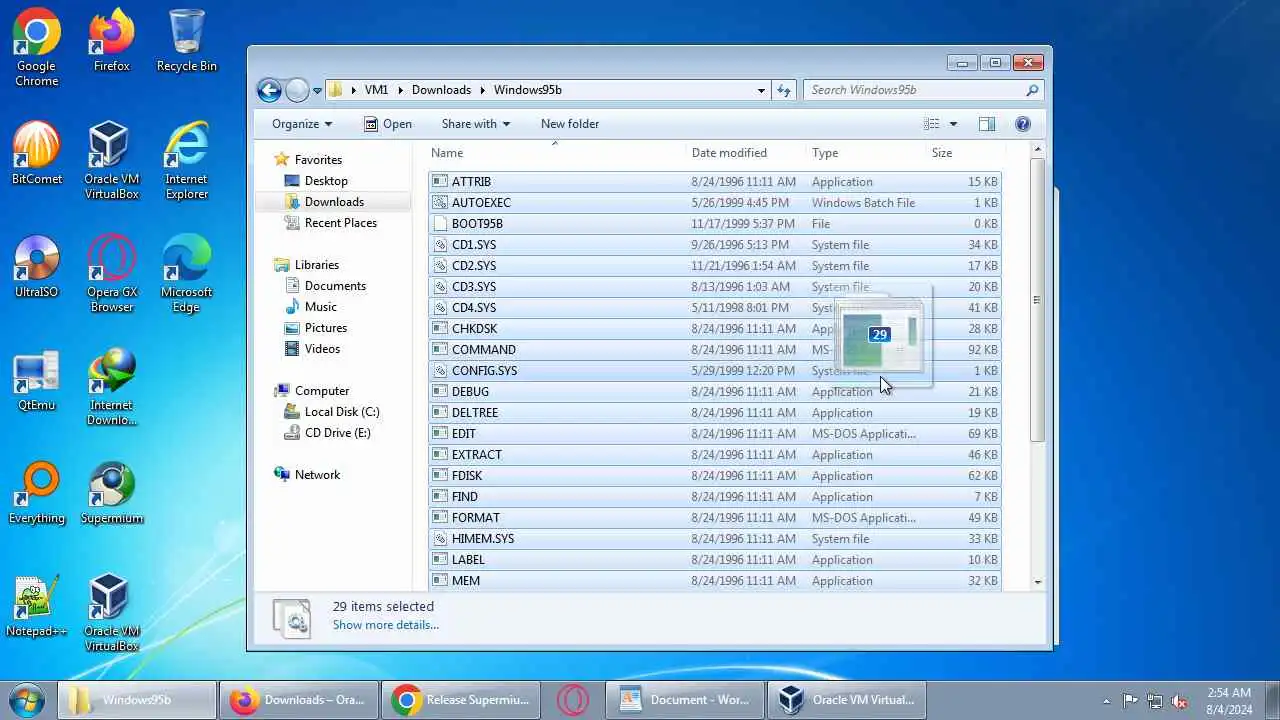Select the Internet Download Manager desktop icon
The width and height of the screenshot is (1280, 720).
pos(111,388)
